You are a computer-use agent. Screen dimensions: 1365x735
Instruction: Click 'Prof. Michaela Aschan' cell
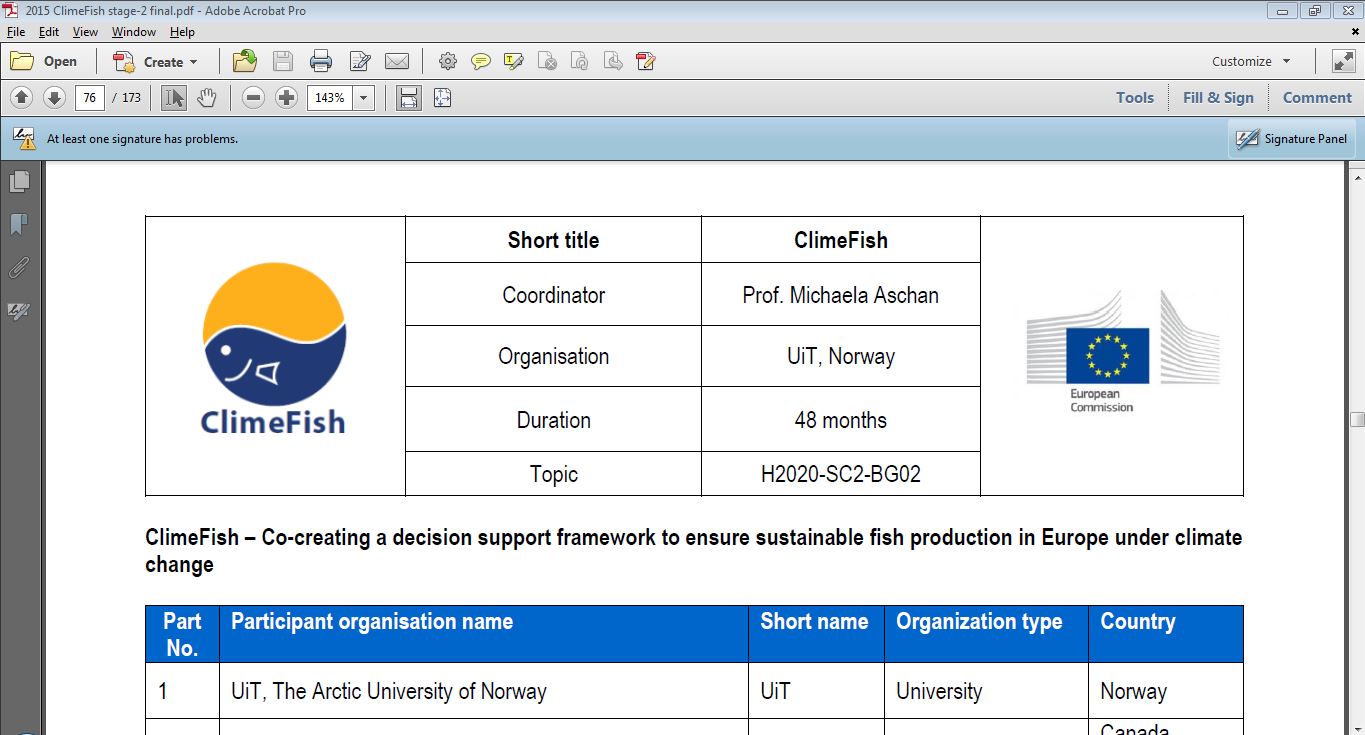click(841, 295)
